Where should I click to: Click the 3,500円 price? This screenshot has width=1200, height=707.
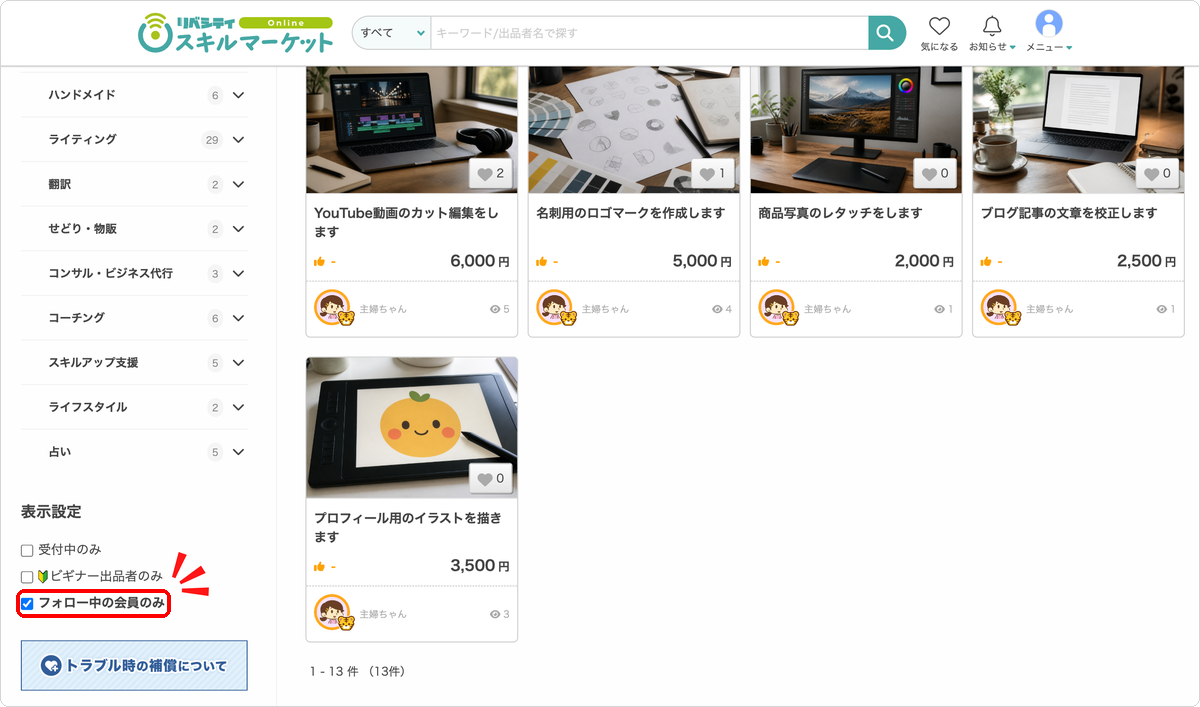click(480, 566)
